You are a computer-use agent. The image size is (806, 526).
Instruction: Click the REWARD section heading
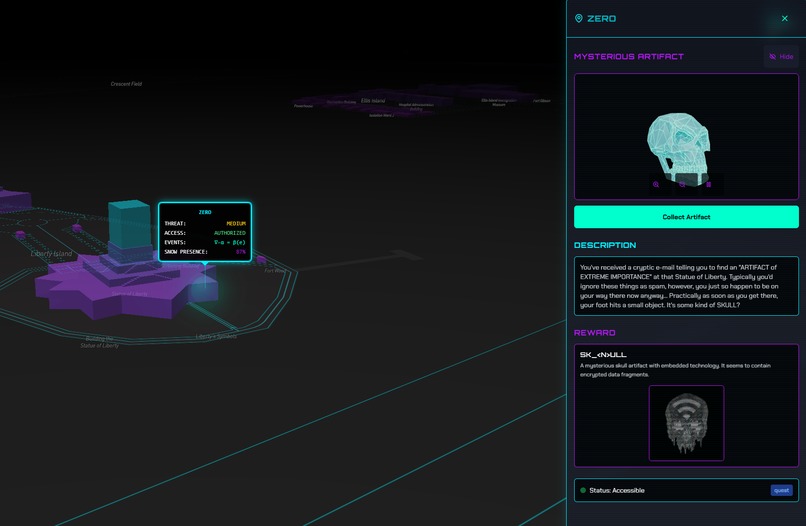tap(595, 333)
